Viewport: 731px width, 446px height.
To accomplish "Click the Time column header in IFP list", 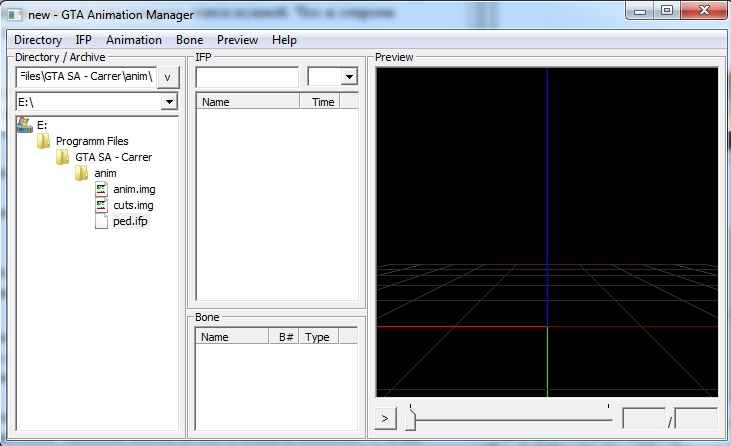I will [x=324, y=102].
